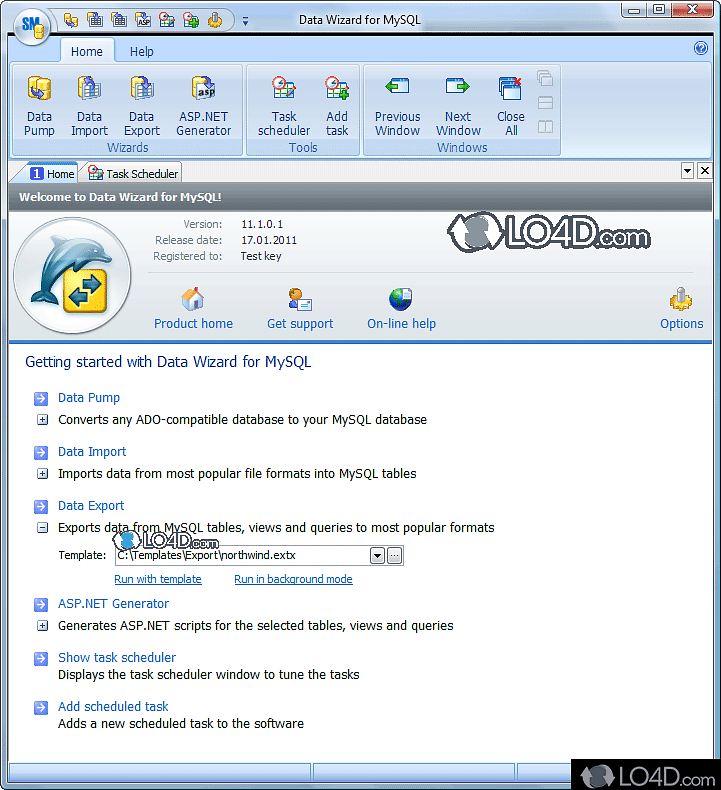Viewport: 721px width, 790px height.
Task: Click Add task in ribbon Tools group
Action: (x=337, y=106)
